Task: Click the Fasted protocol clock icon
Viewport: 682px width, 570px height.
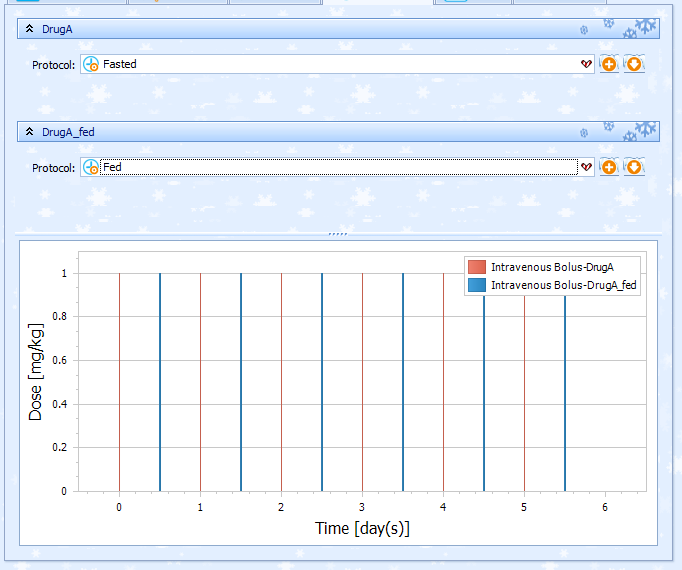Action: coord(91,64)
